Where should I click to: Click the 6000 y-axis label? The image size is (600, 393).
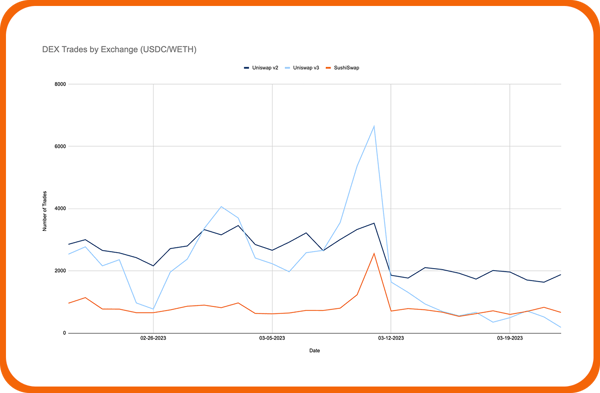pos(60,146)
